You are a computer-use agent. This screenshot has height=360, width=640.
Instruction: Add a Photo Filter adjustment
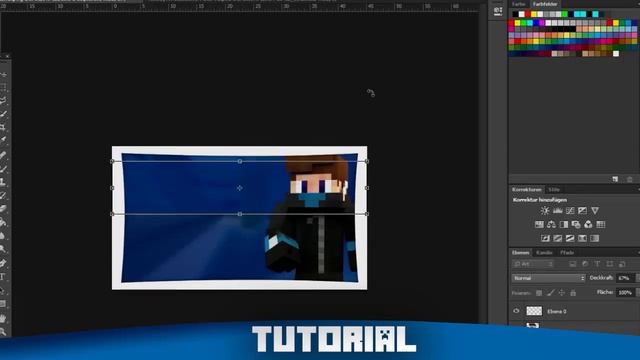(576, 224)
